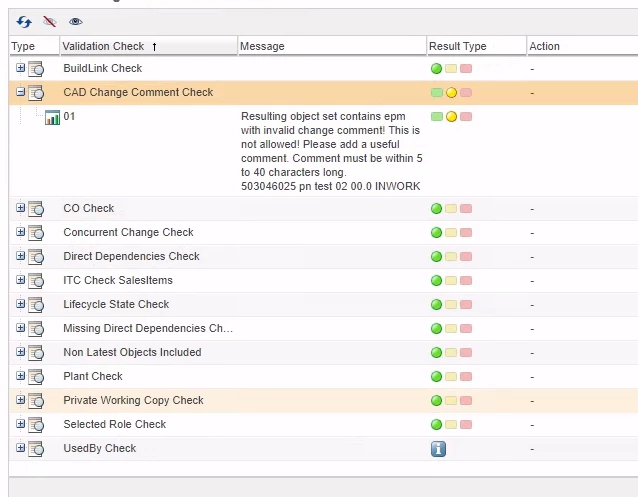Click the Direct Dependencies Check type icon

(x=36, y=257)
